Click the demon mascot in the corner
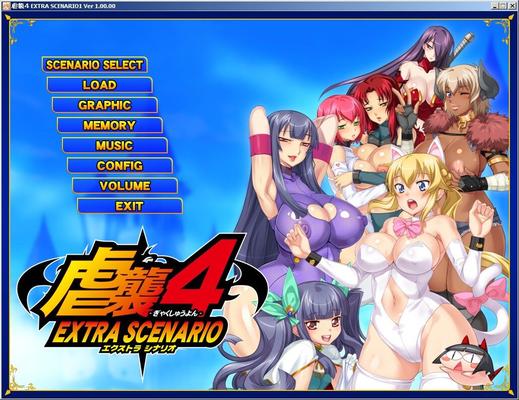This screenshot has width=519, height=400. click(467, 362)
